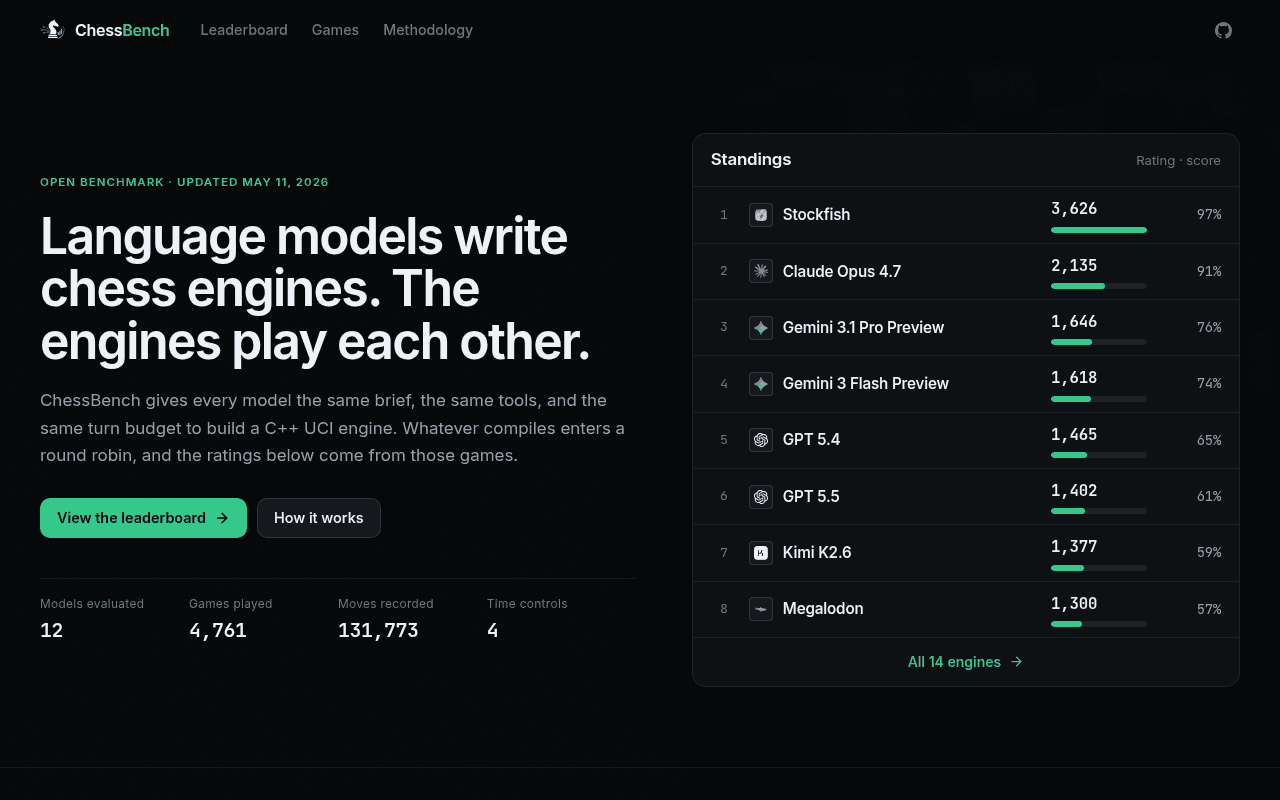Select the Claude Opus 4.7 name
The image size is (1280, 800).
[842, 271]
